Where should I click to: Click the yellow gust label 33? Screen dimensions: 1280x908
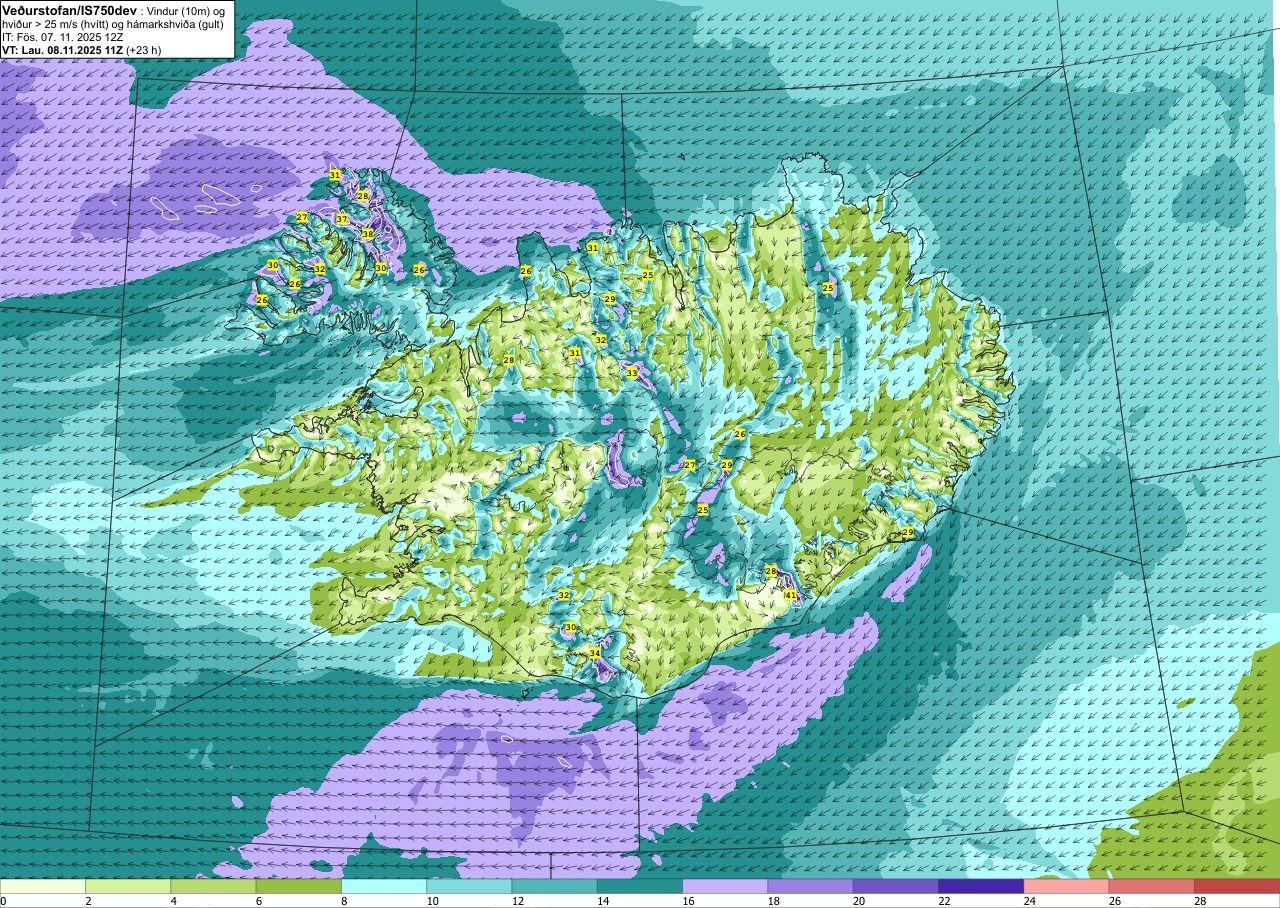point(632,373)
